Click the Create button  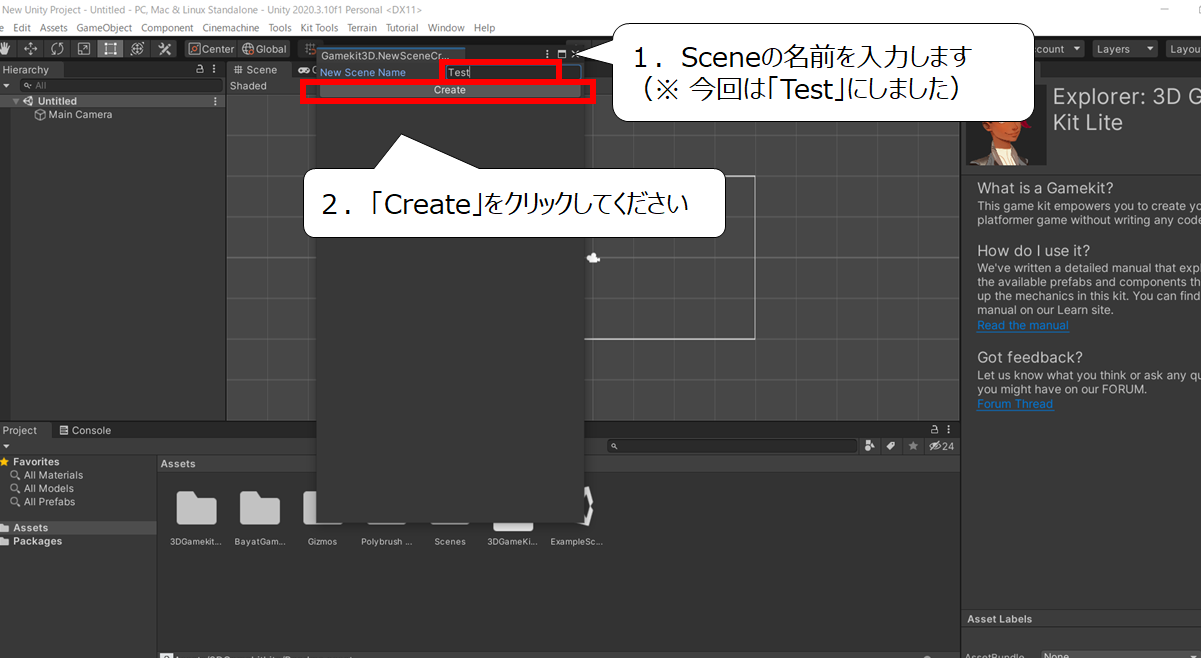click(x=449, y=90)
